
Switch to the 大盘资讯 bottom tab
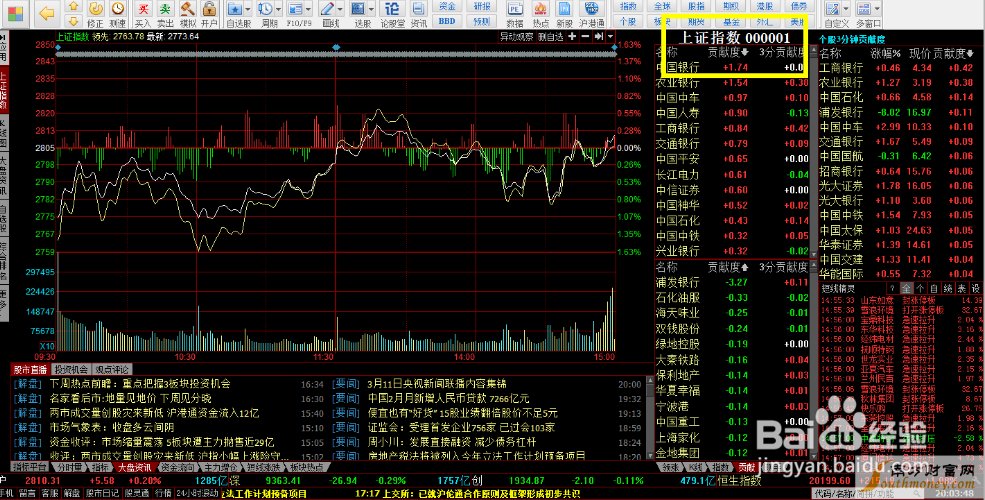(134, 467)
